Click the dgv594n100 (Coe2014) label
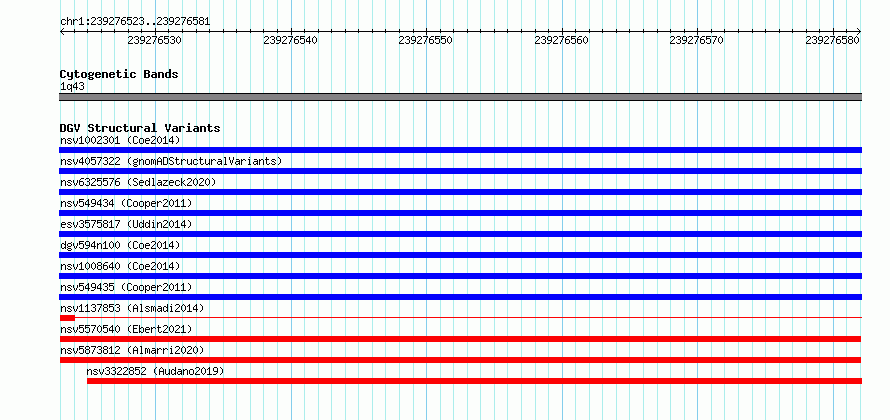The width and height of the screenshot is (890, 420). click(x=120, y=245)
